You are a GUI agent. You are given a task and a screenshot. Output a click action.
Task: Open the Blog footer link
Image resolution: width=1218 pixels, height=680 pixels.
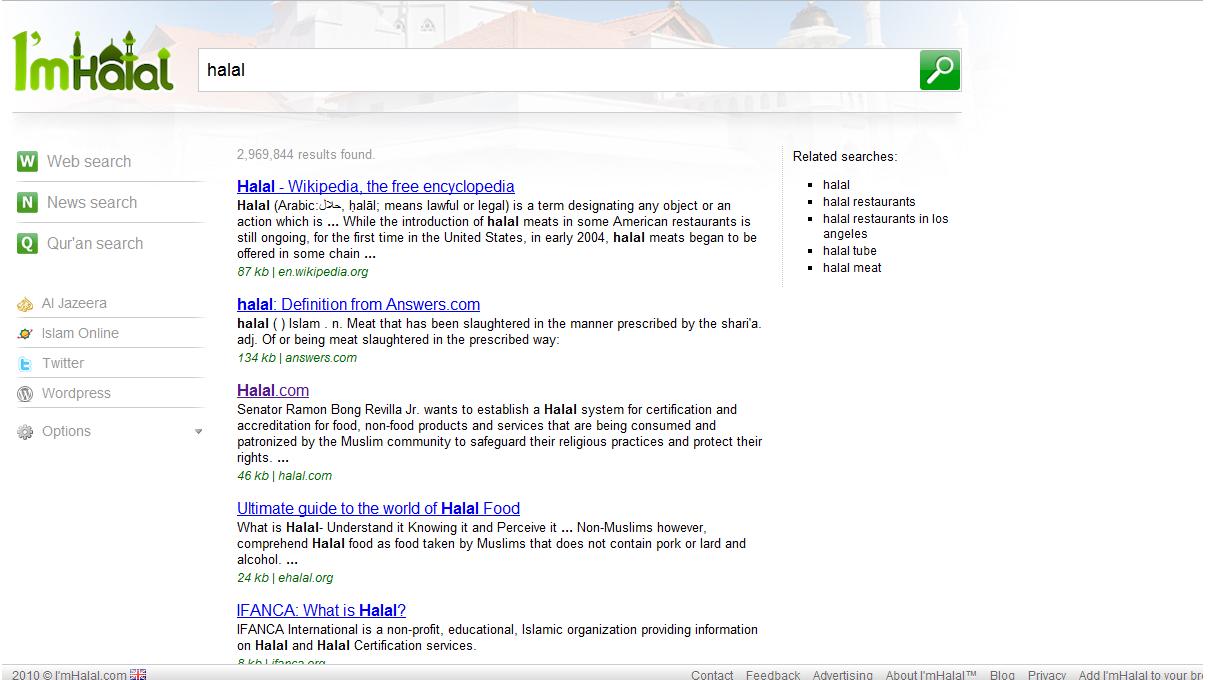pyautogui.click(x=1002, y=675)
